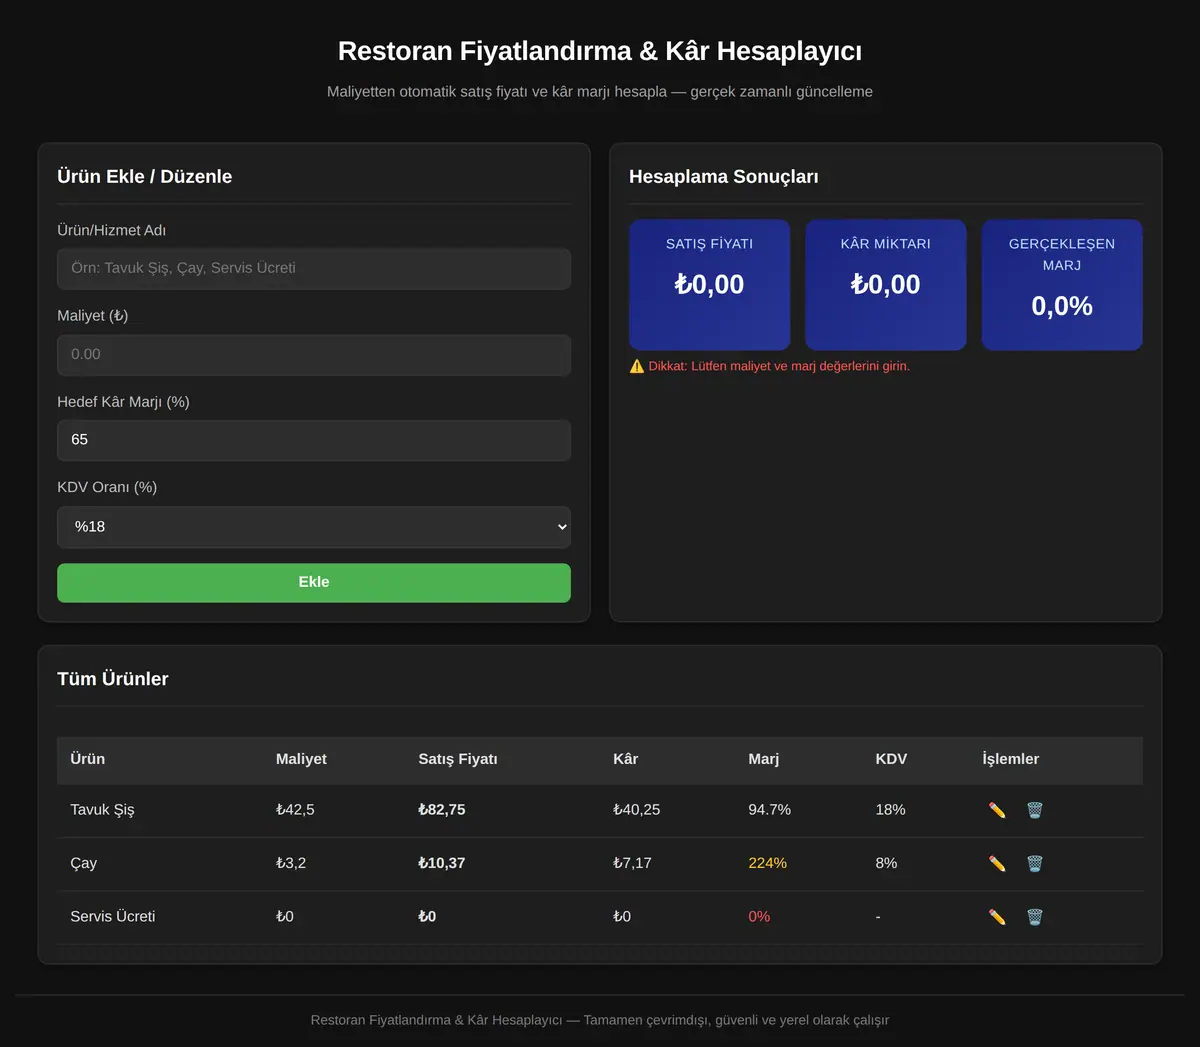The image size is (1200, 1047).
Task: Open the KDV Oranı dropdown
Action: pos(314,527)
